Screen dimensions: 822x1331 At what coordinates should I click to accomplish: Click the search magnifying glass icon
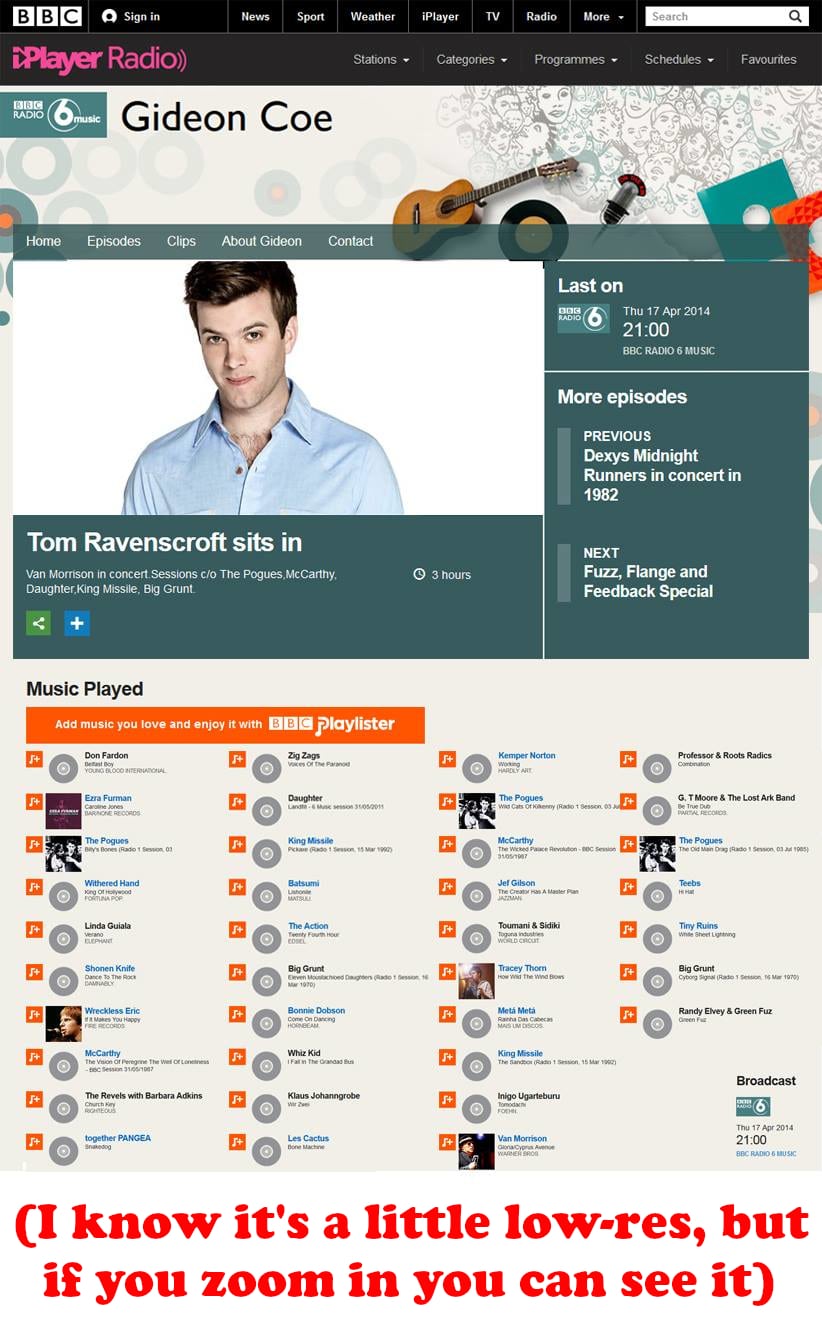point(795,16)
